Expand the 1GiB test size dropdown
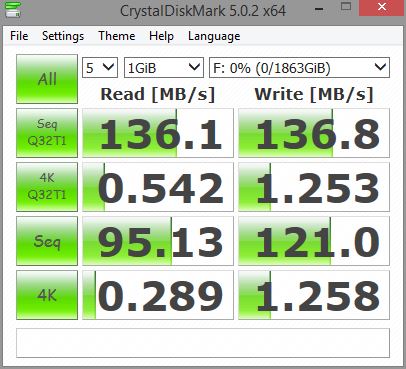 click(x=164, y=68)
